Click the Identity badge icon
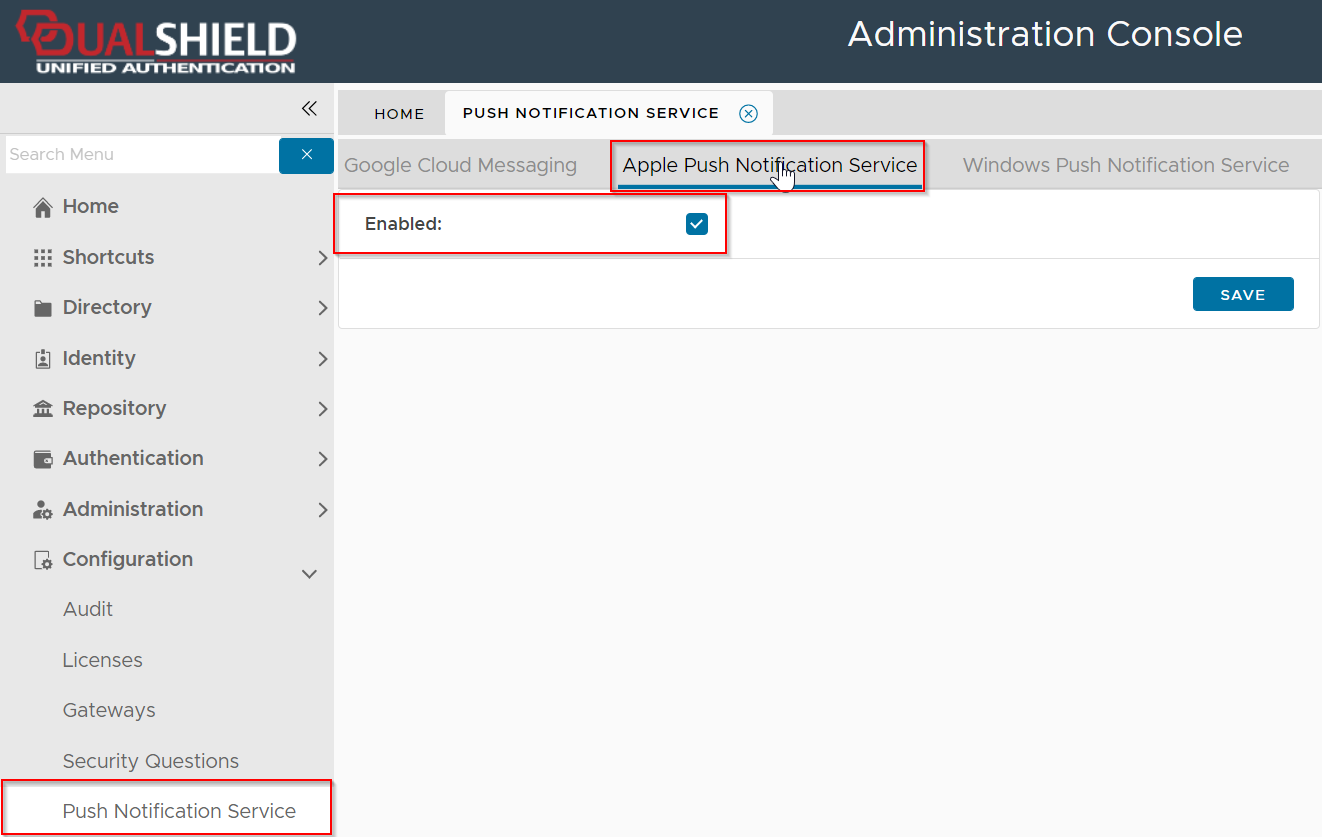 (42, 359)
